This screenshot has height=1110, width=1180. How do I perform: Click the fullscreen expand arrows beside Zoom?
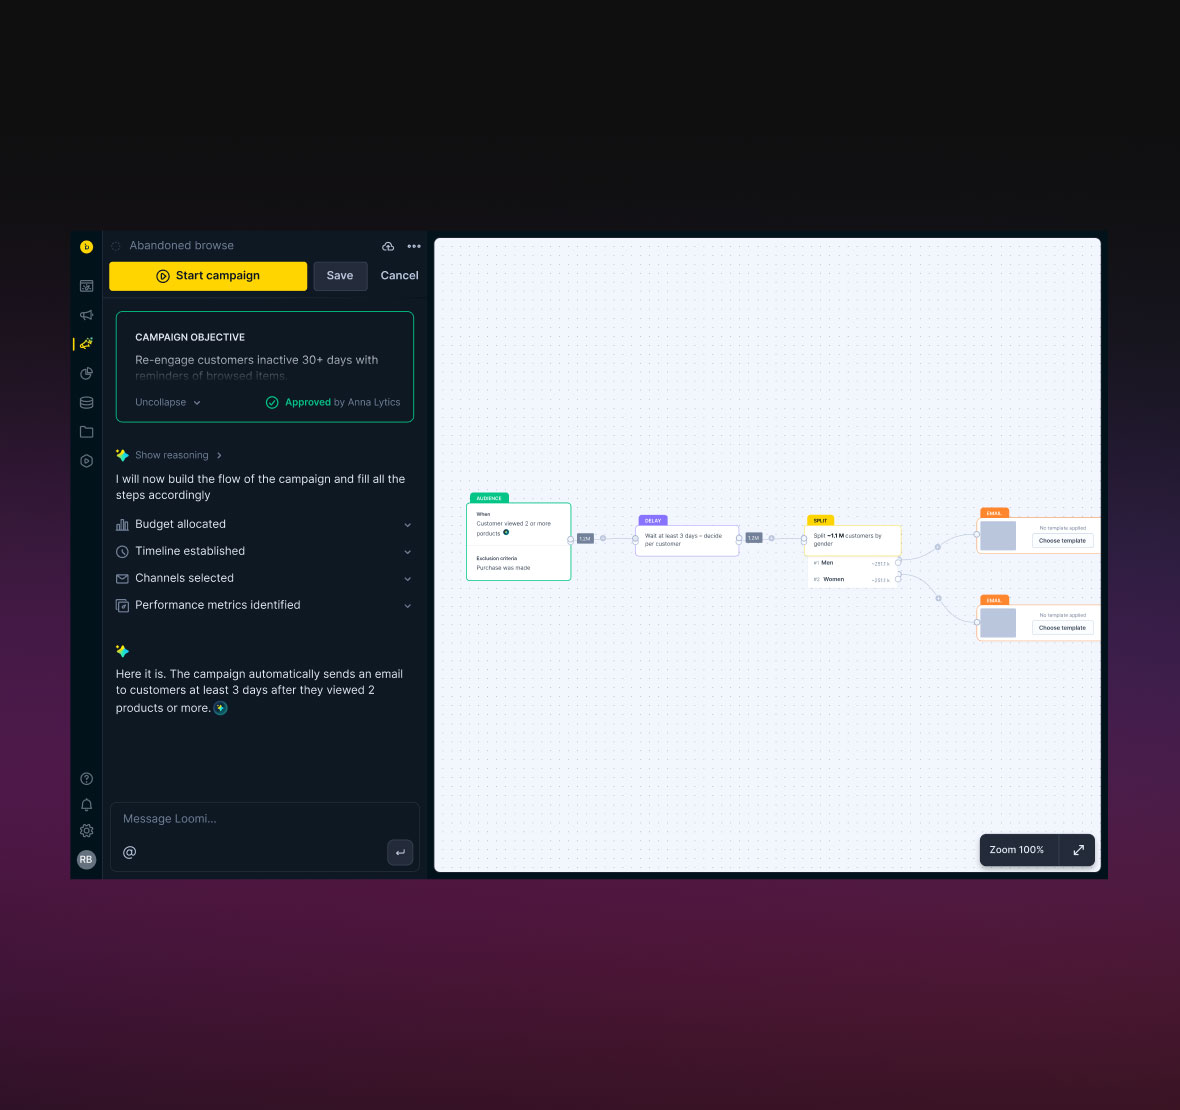coord(1078,850)
